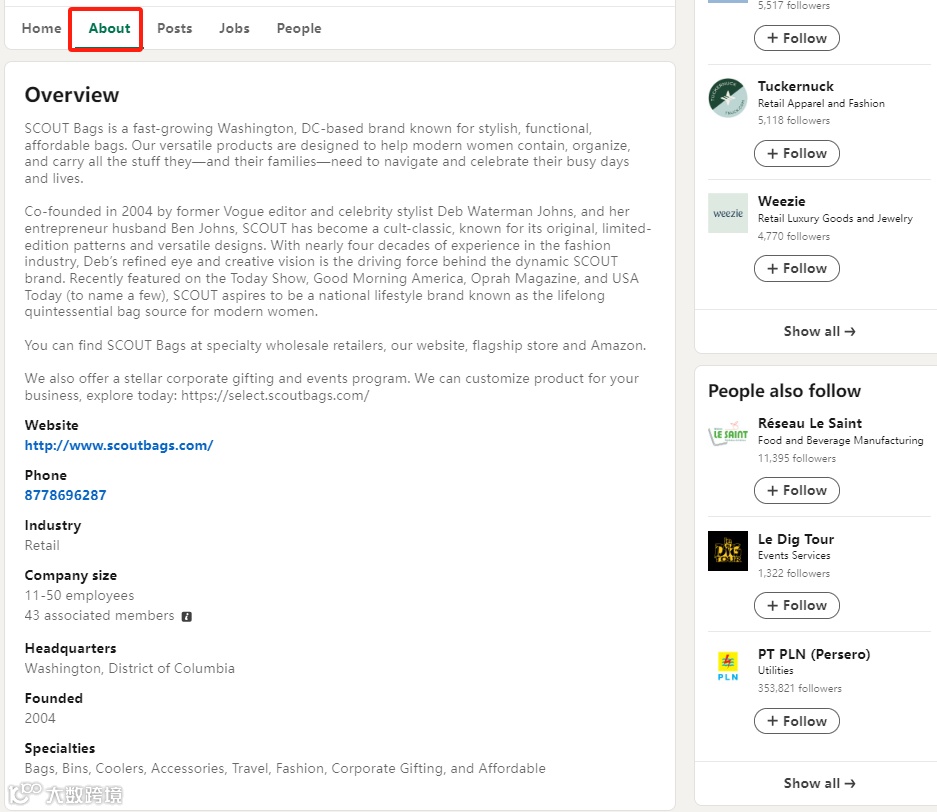The width and height of the screenshot is (937, 812).
Task: Open the Home tab
Action: coord(41,28)
